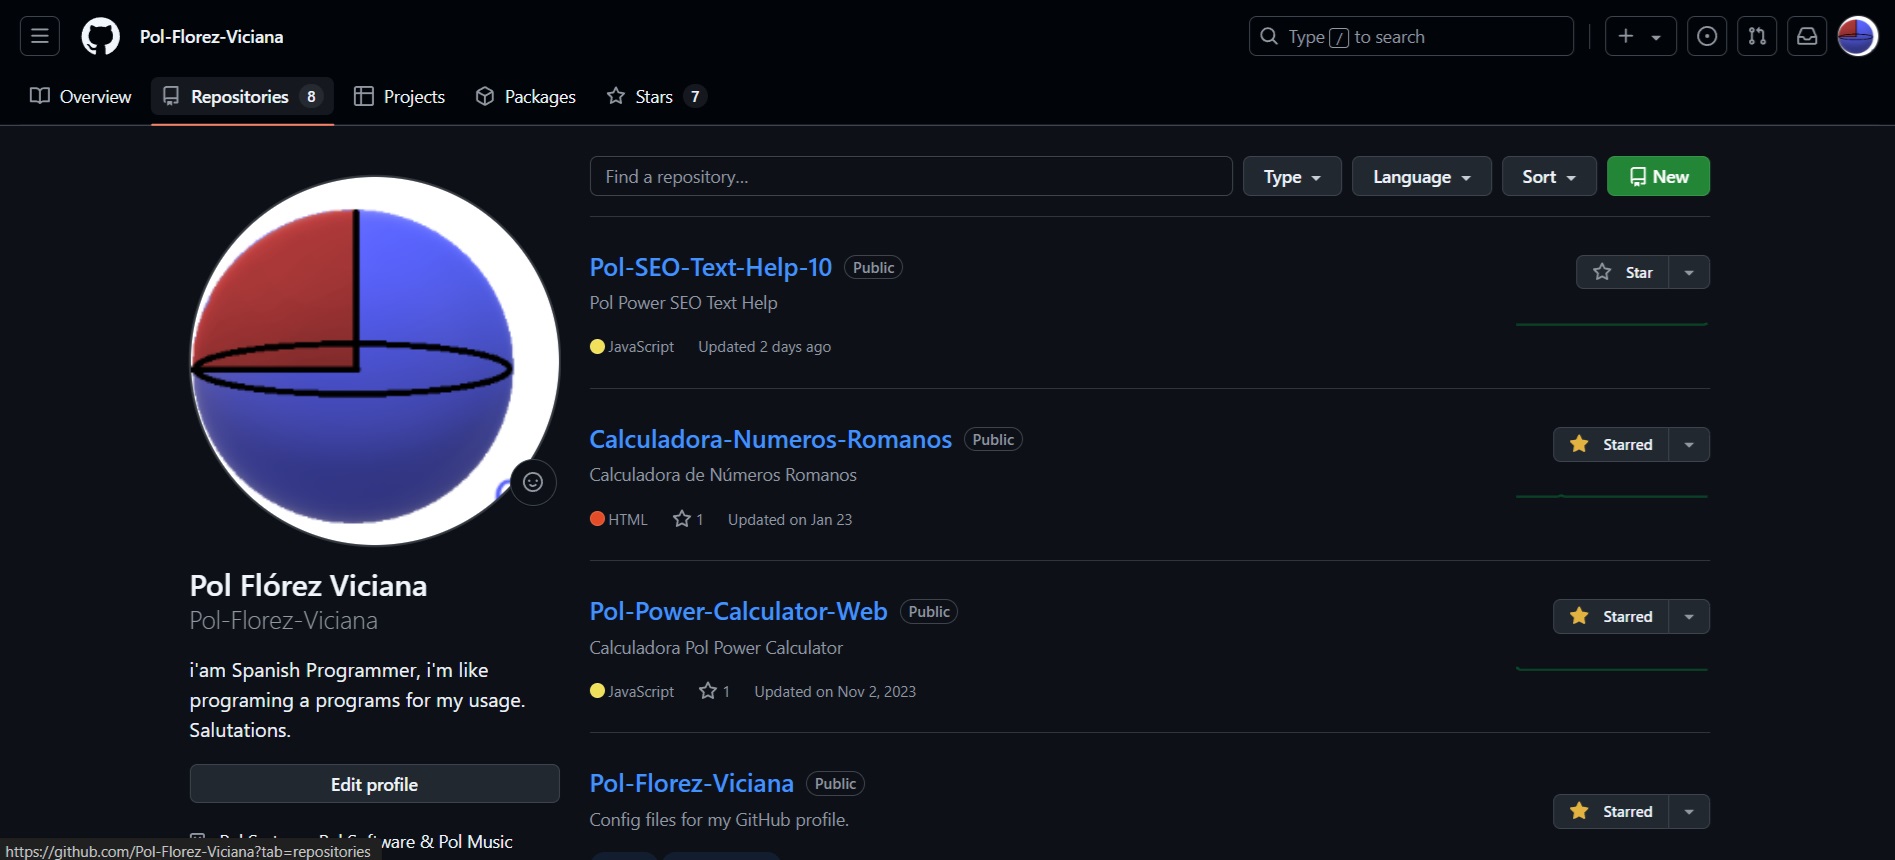Open the user avatar menu in header
This screenshot has height=860, width=1895.
(1858, 36)
